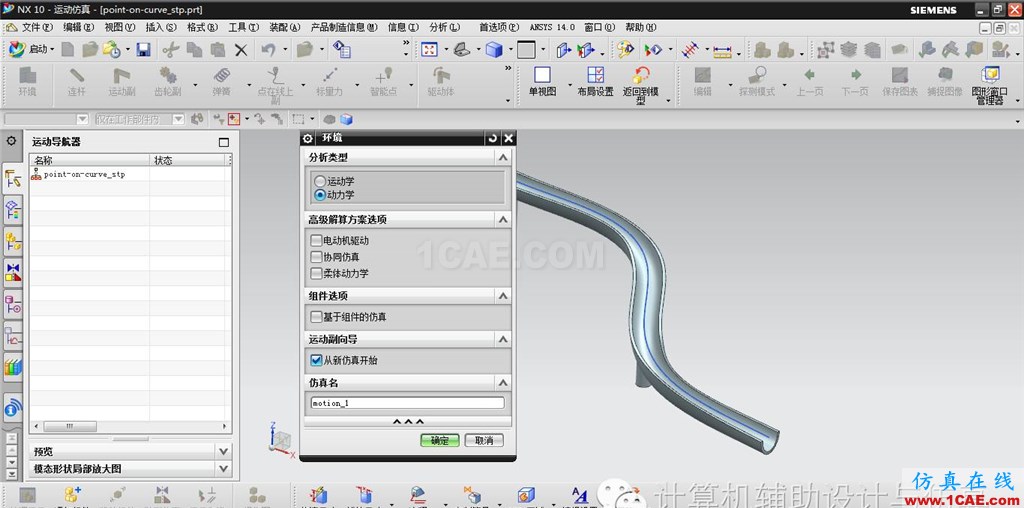Viewport: 1024px width, 508px height.
Task: Open the 分析(L) menu
Action: [445, 27]
